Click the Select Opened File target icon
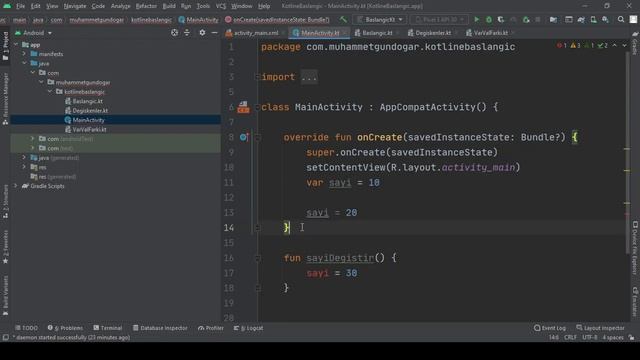Viewport: 640px width, 360px height. 174,33
